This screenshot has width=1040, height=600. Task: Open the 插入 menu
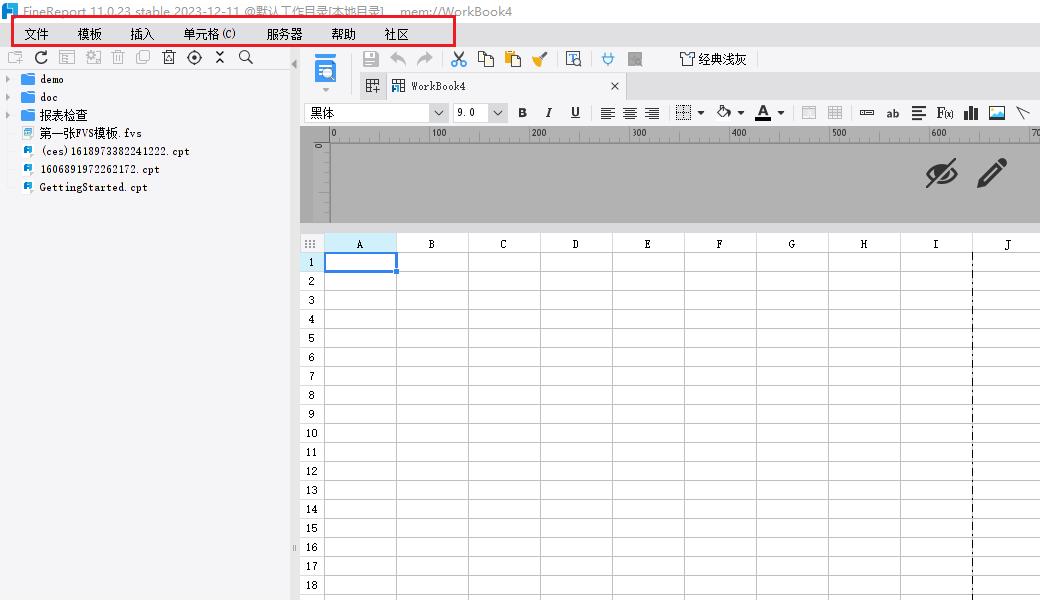[x=142, y=34]
